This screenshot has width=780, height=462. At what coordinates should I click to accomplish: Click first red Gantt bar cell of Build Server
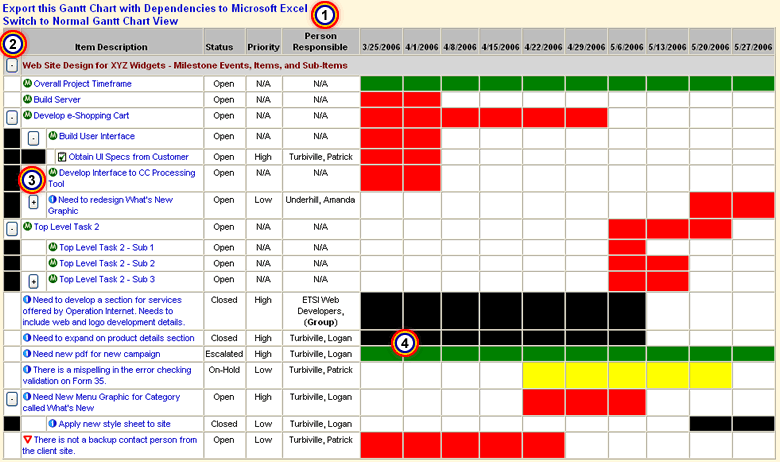381,99
